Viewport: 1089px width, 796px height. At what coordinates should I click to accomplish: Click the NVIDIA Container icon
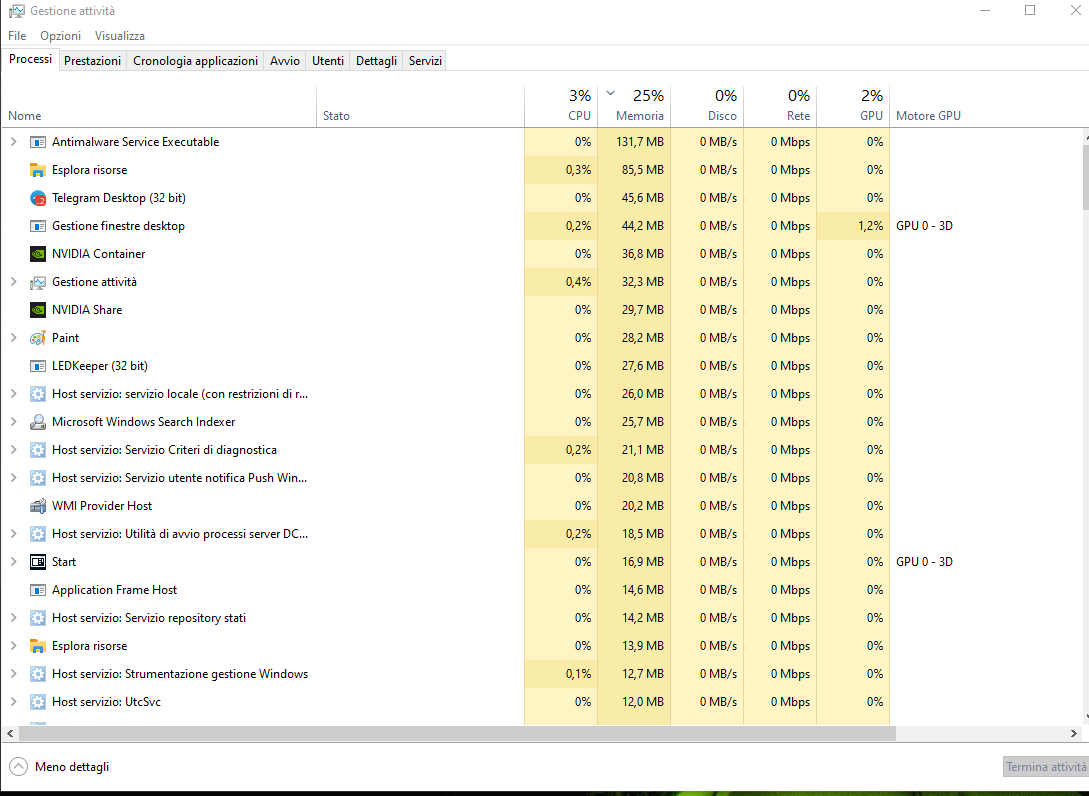coord(38,254)
